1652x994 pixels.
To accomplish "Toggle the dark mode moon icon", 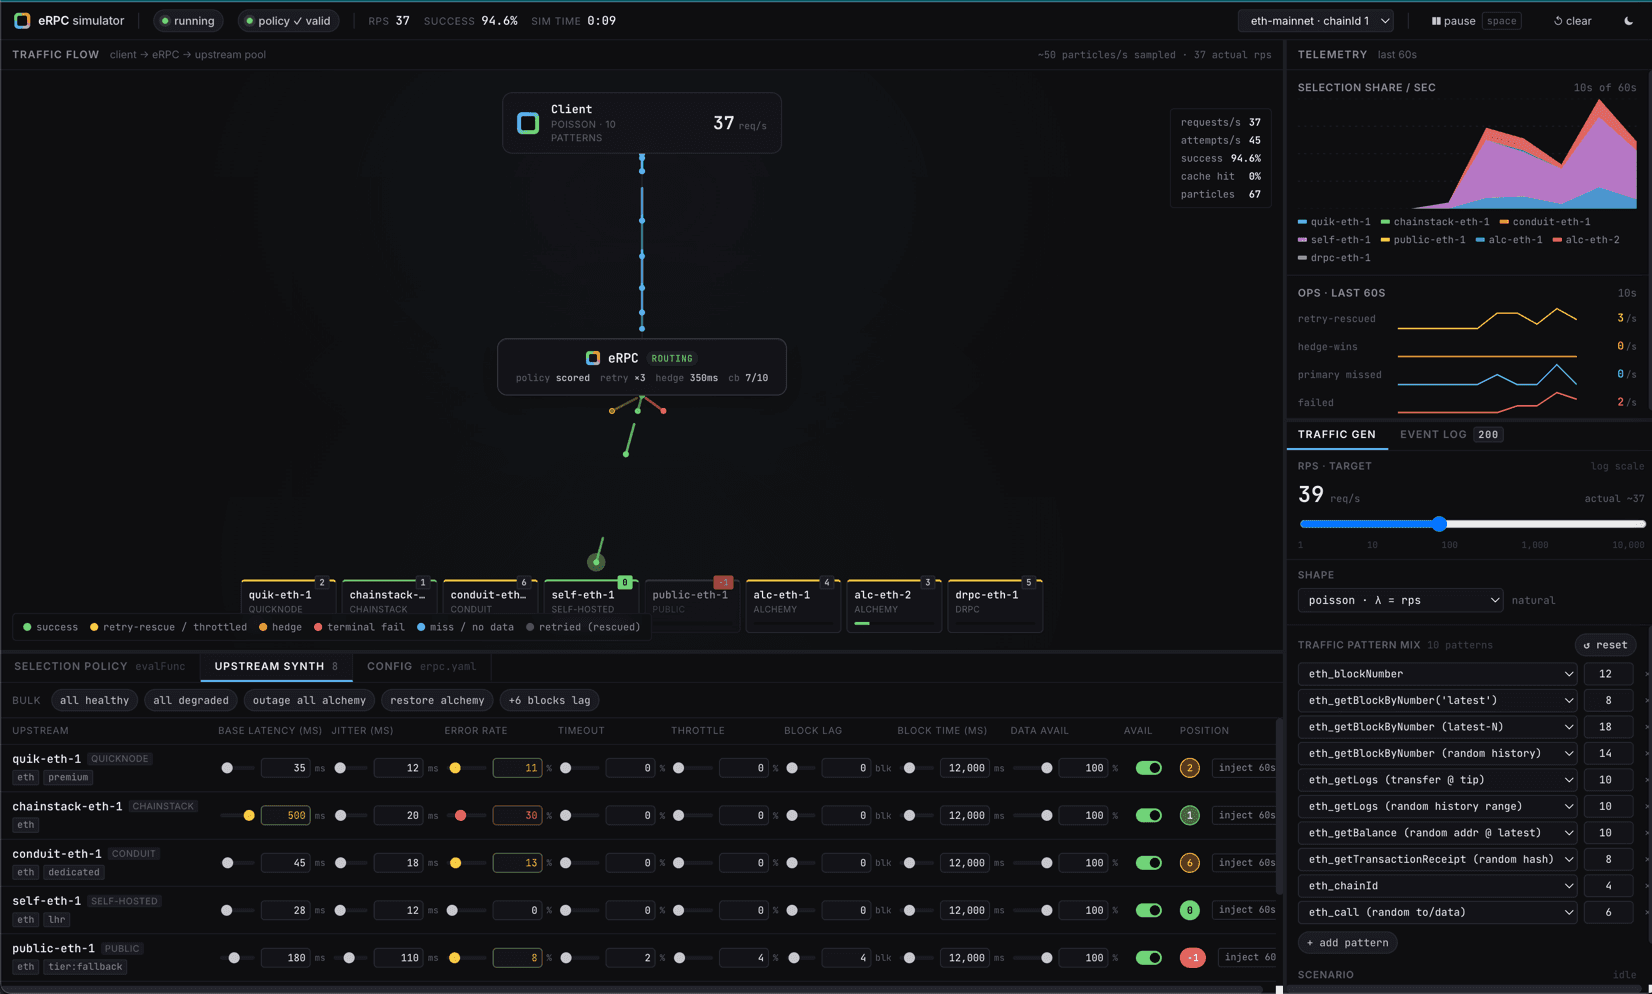I will (1628, 21).
